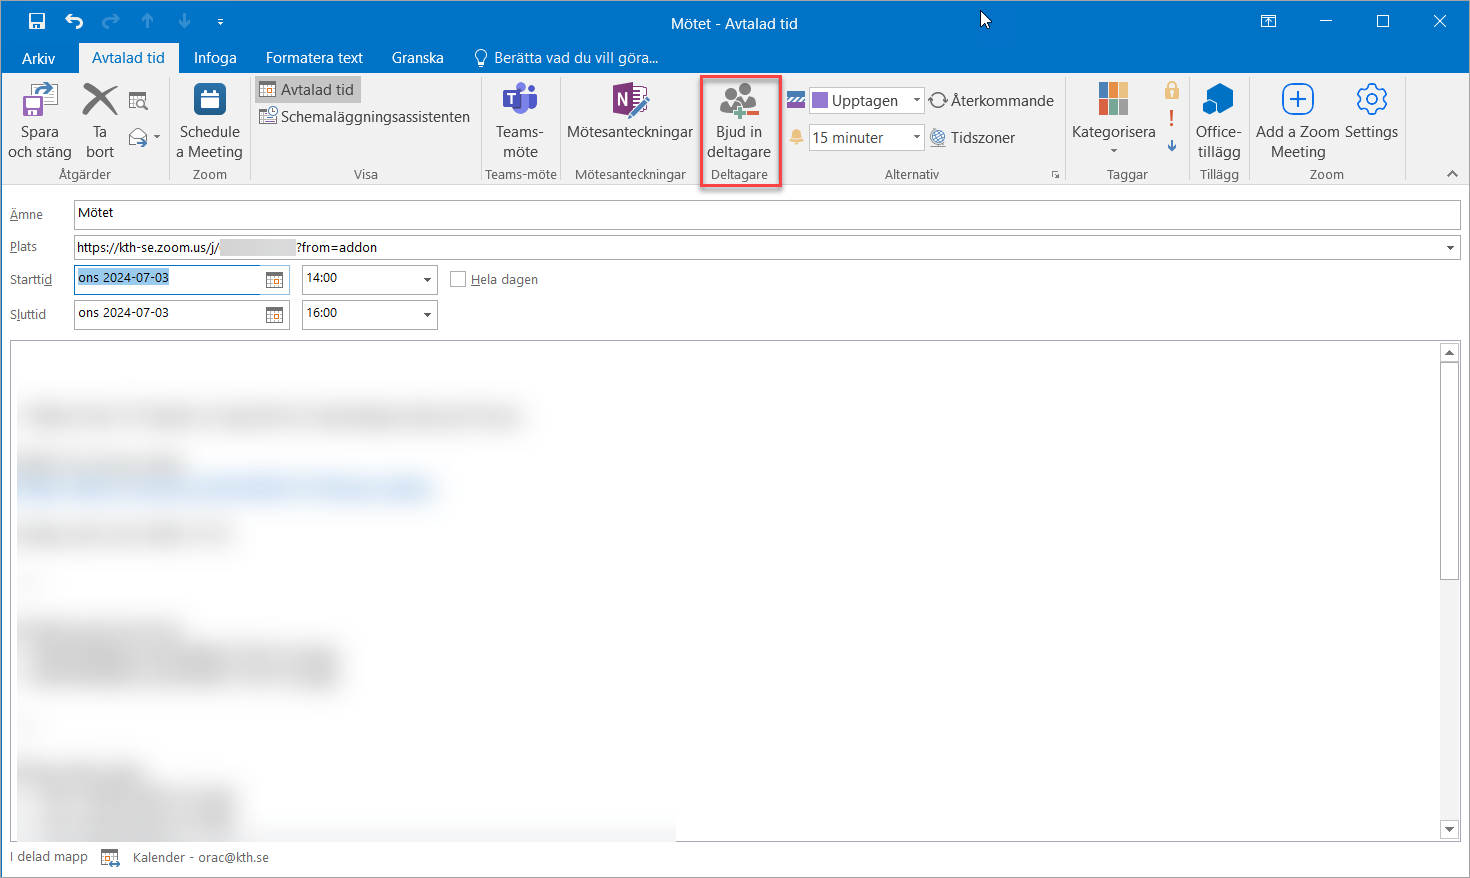The image size is (1470, 878).
Task: Open the Formatera text tab
Action: (314, 58)
